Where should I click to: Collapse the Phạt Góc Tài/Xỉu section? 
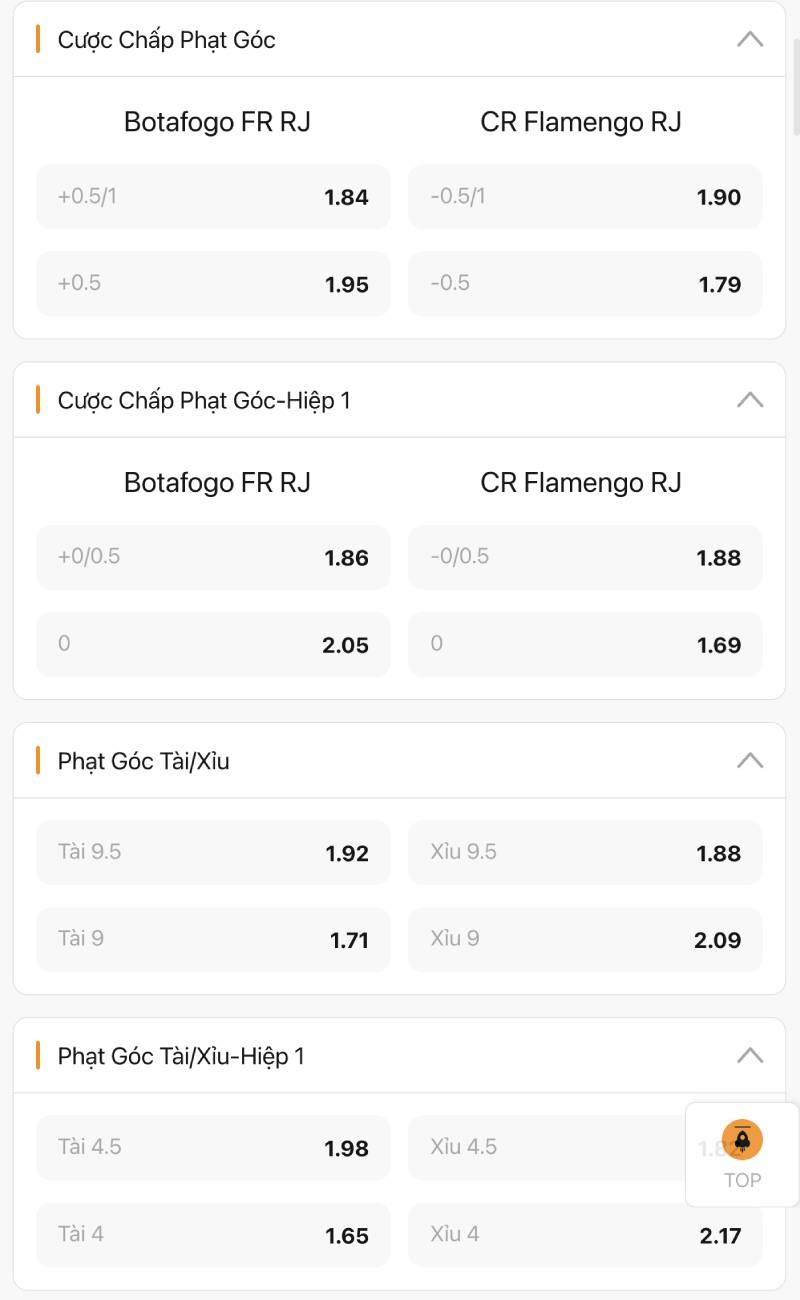click(x=749, y=761)
